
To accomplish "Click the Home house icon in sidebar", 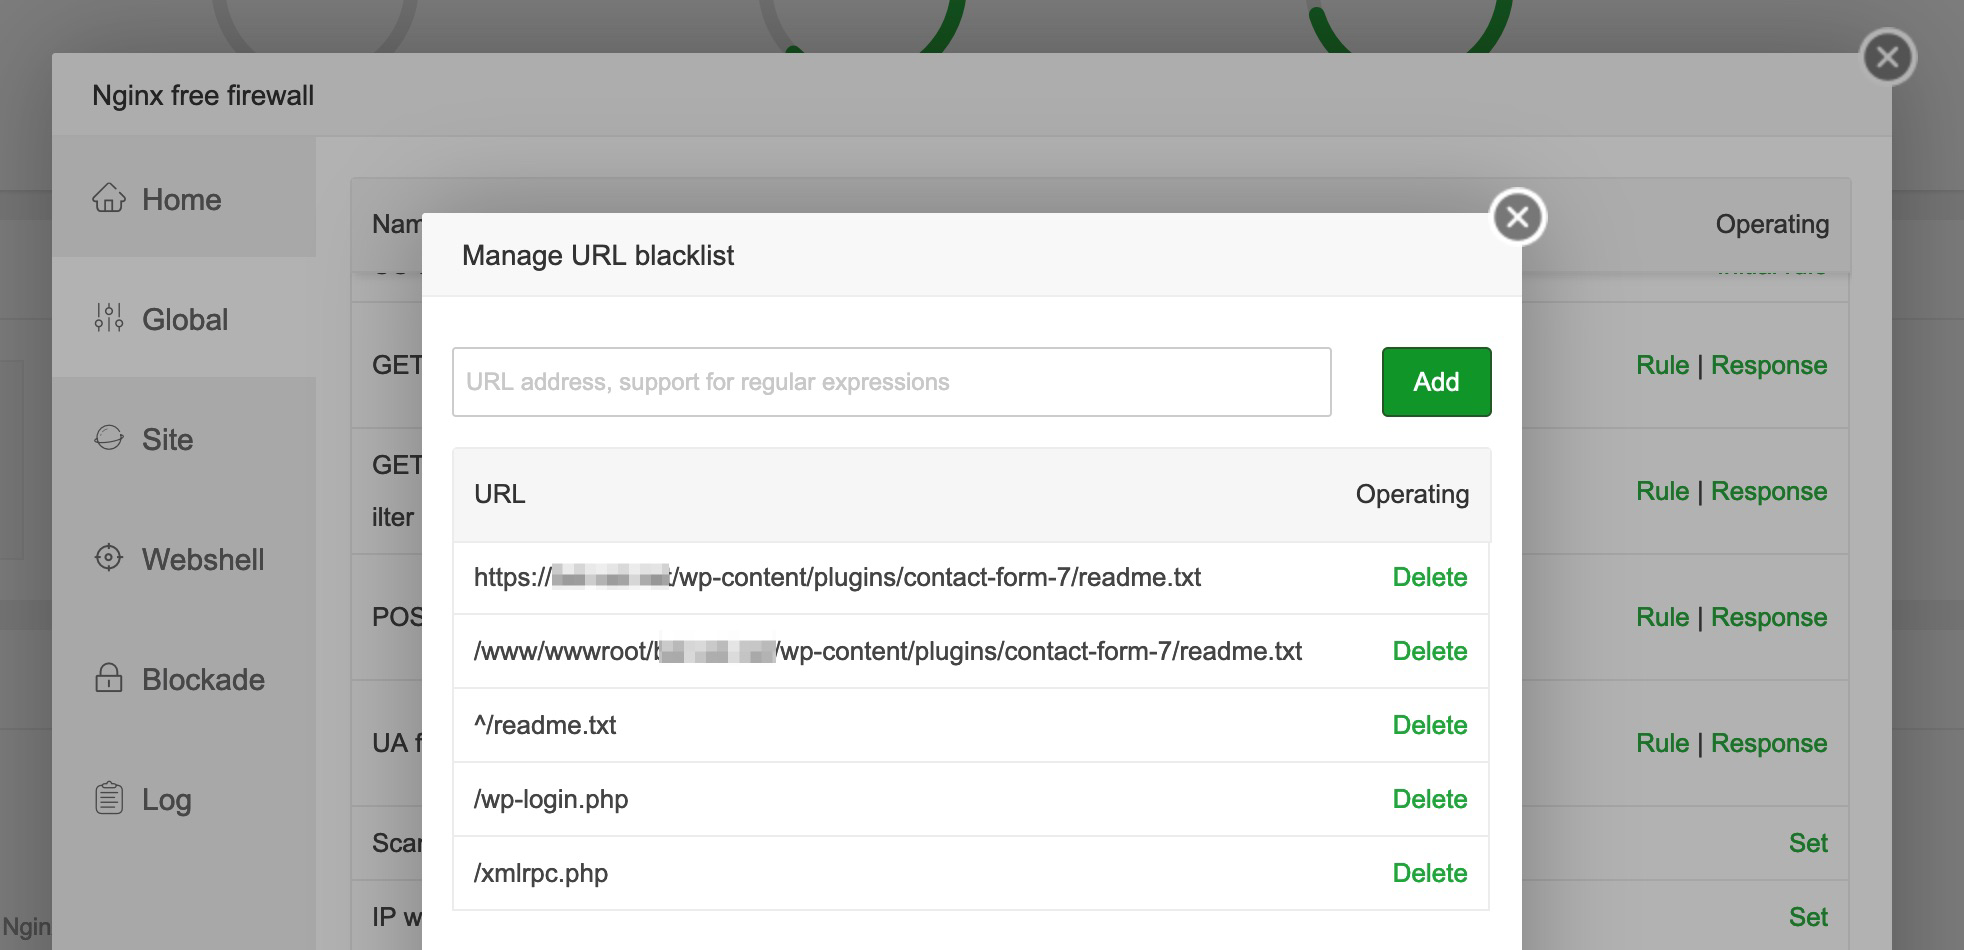I will (x=109, y=199).
